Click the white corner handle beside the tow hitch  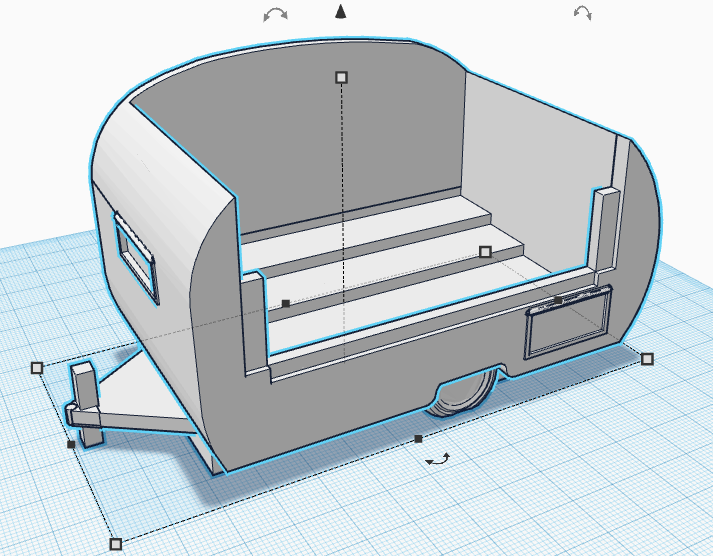(37, 368)
